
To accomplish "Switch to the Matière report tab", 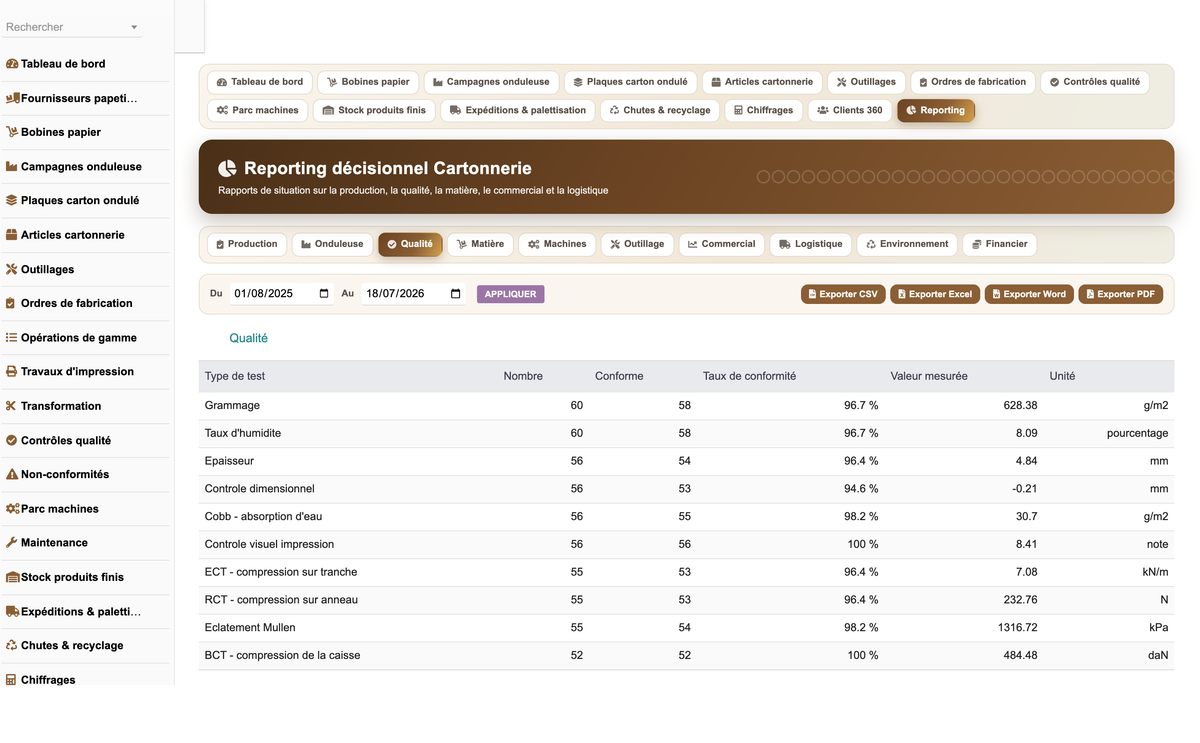I will pyautogui.click(x=480, y=244).
